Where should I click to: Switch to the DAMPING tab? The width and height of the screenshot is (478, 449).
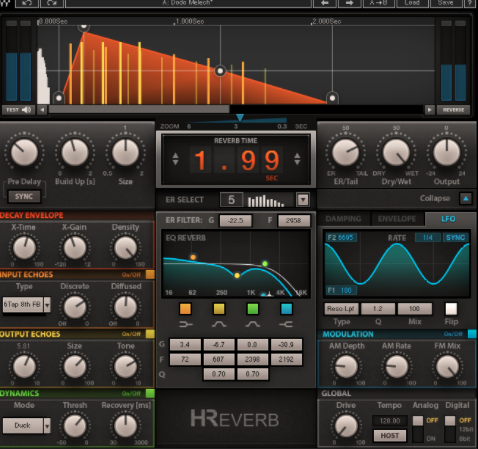coord(343,219)
